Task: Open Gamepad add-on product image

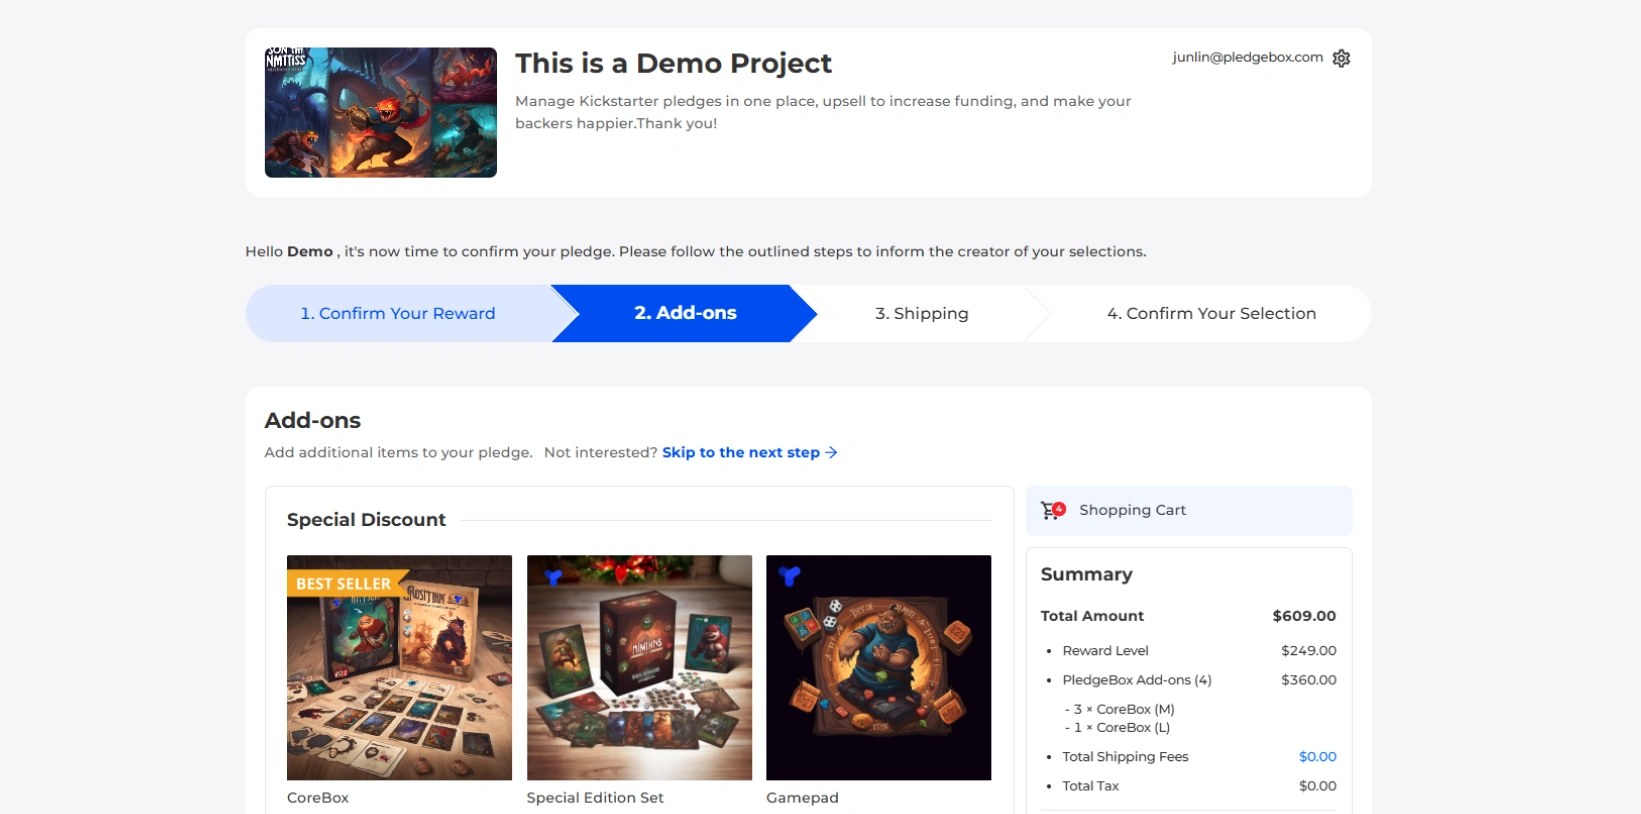Action: click(879, 668)
